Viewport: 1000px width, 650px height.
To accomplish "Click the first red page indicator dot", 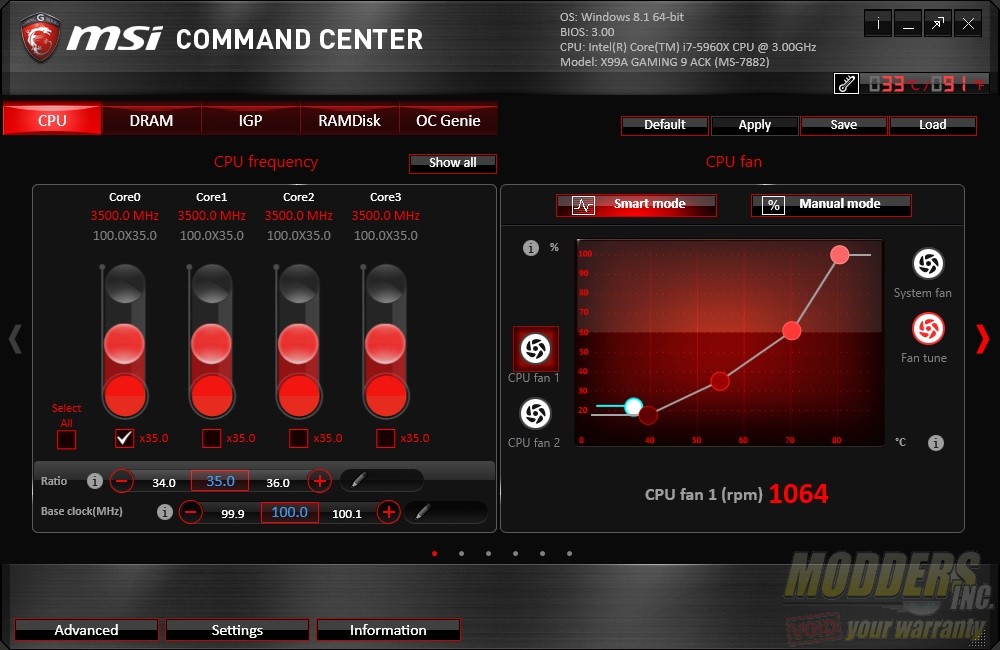I will (434, 554).
